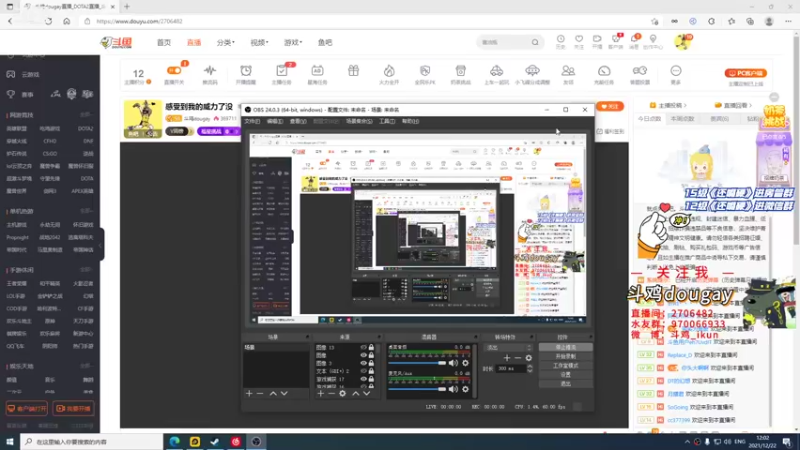Click 工作室模式 studio mode button in OBS

coord(565,366)
